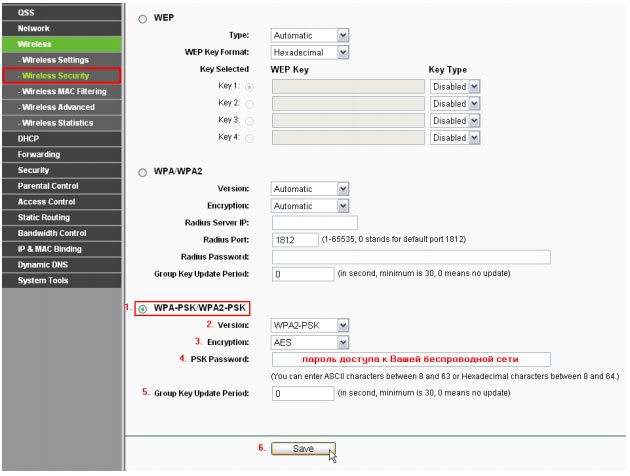Choose the WEP Key 2 radio button
This screenshot has width=630, height=476.
pyautogui.click(x=248, y=104)
